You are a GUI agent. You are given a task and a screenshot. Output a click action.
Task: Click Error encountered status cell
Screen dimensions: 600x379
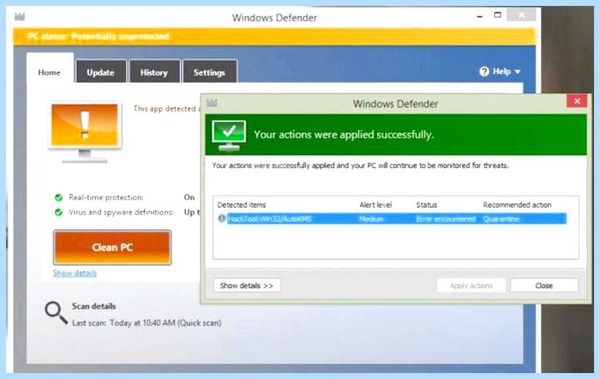coord(446,219)
